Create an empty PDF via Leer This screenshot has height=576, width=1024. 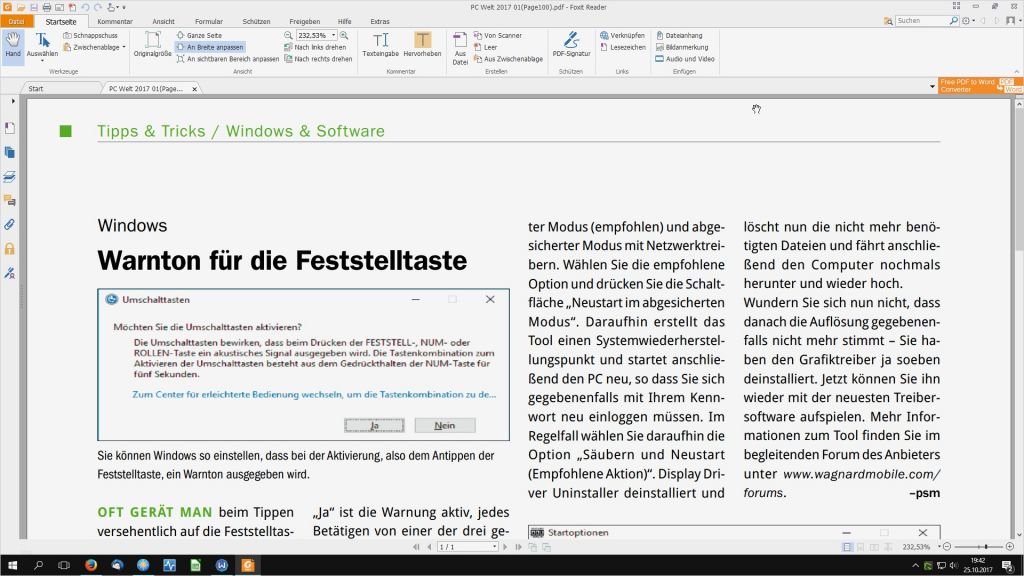(x=490, y=46)
